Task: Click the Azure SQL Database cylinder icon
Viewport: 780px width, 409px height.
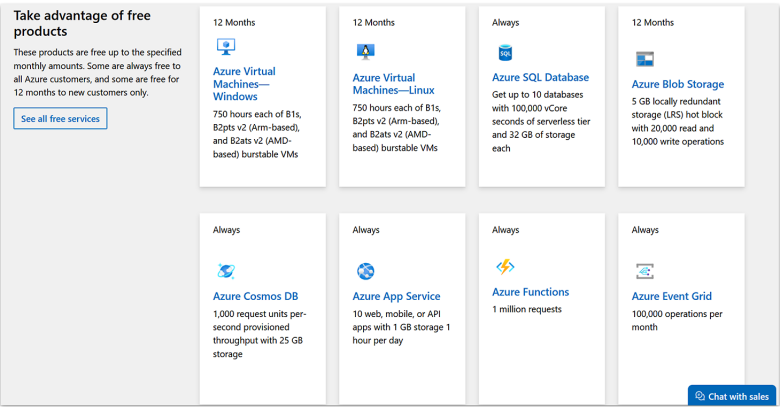Action: tap(505, 53)
